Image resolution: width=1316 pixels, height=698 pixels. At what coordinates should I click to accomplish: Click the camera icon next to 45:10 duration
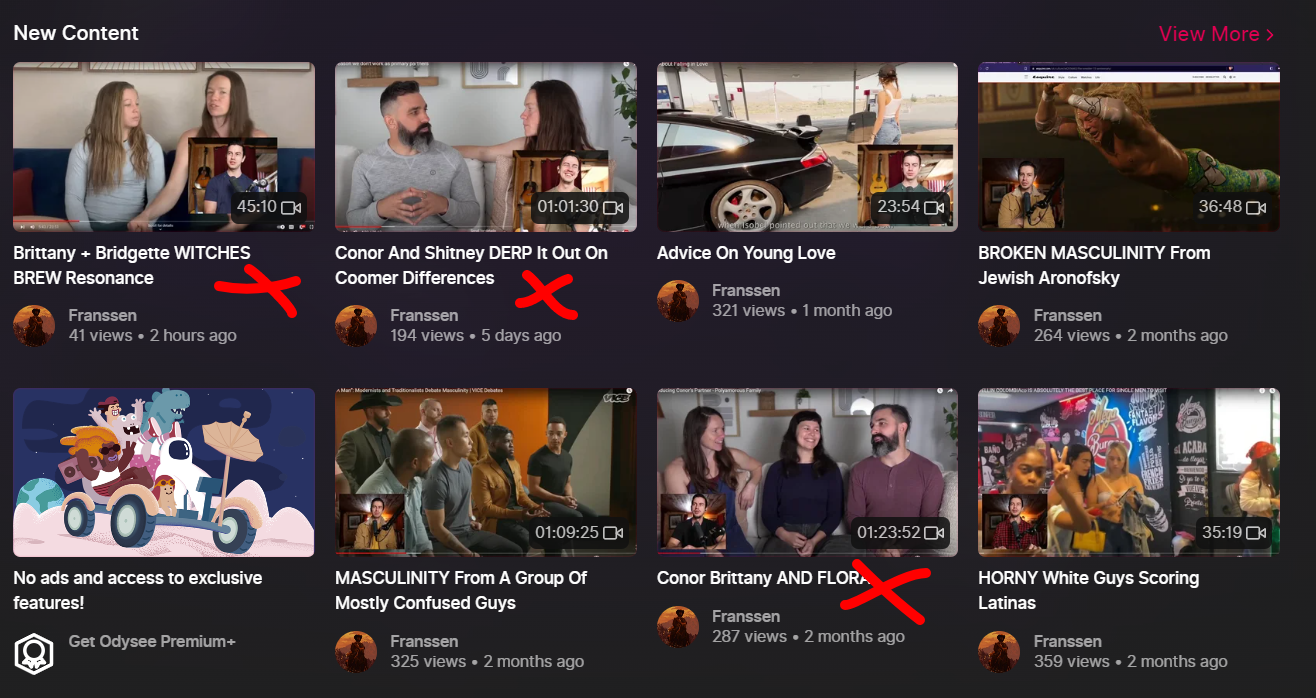pos(291,207)
